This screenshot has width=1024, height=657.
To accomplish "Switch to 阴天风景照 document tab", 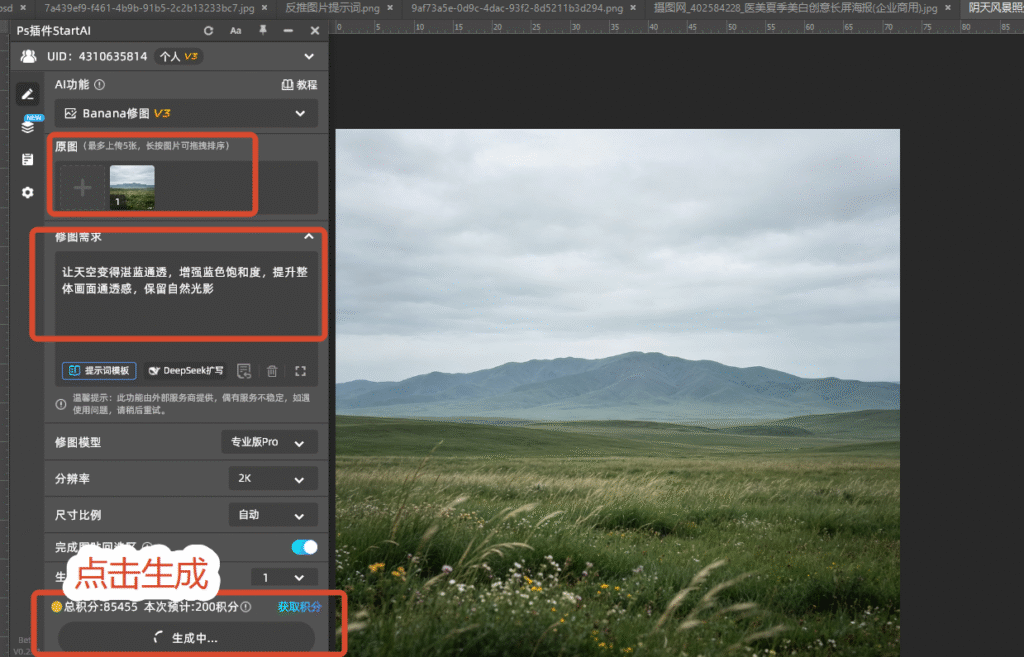I will tap(995, 8).
